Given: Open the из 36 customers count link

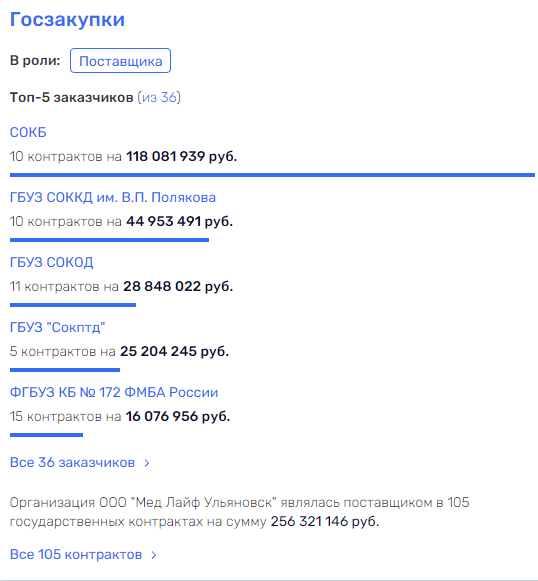Looking at the screenshot, I should click(159, 97).
